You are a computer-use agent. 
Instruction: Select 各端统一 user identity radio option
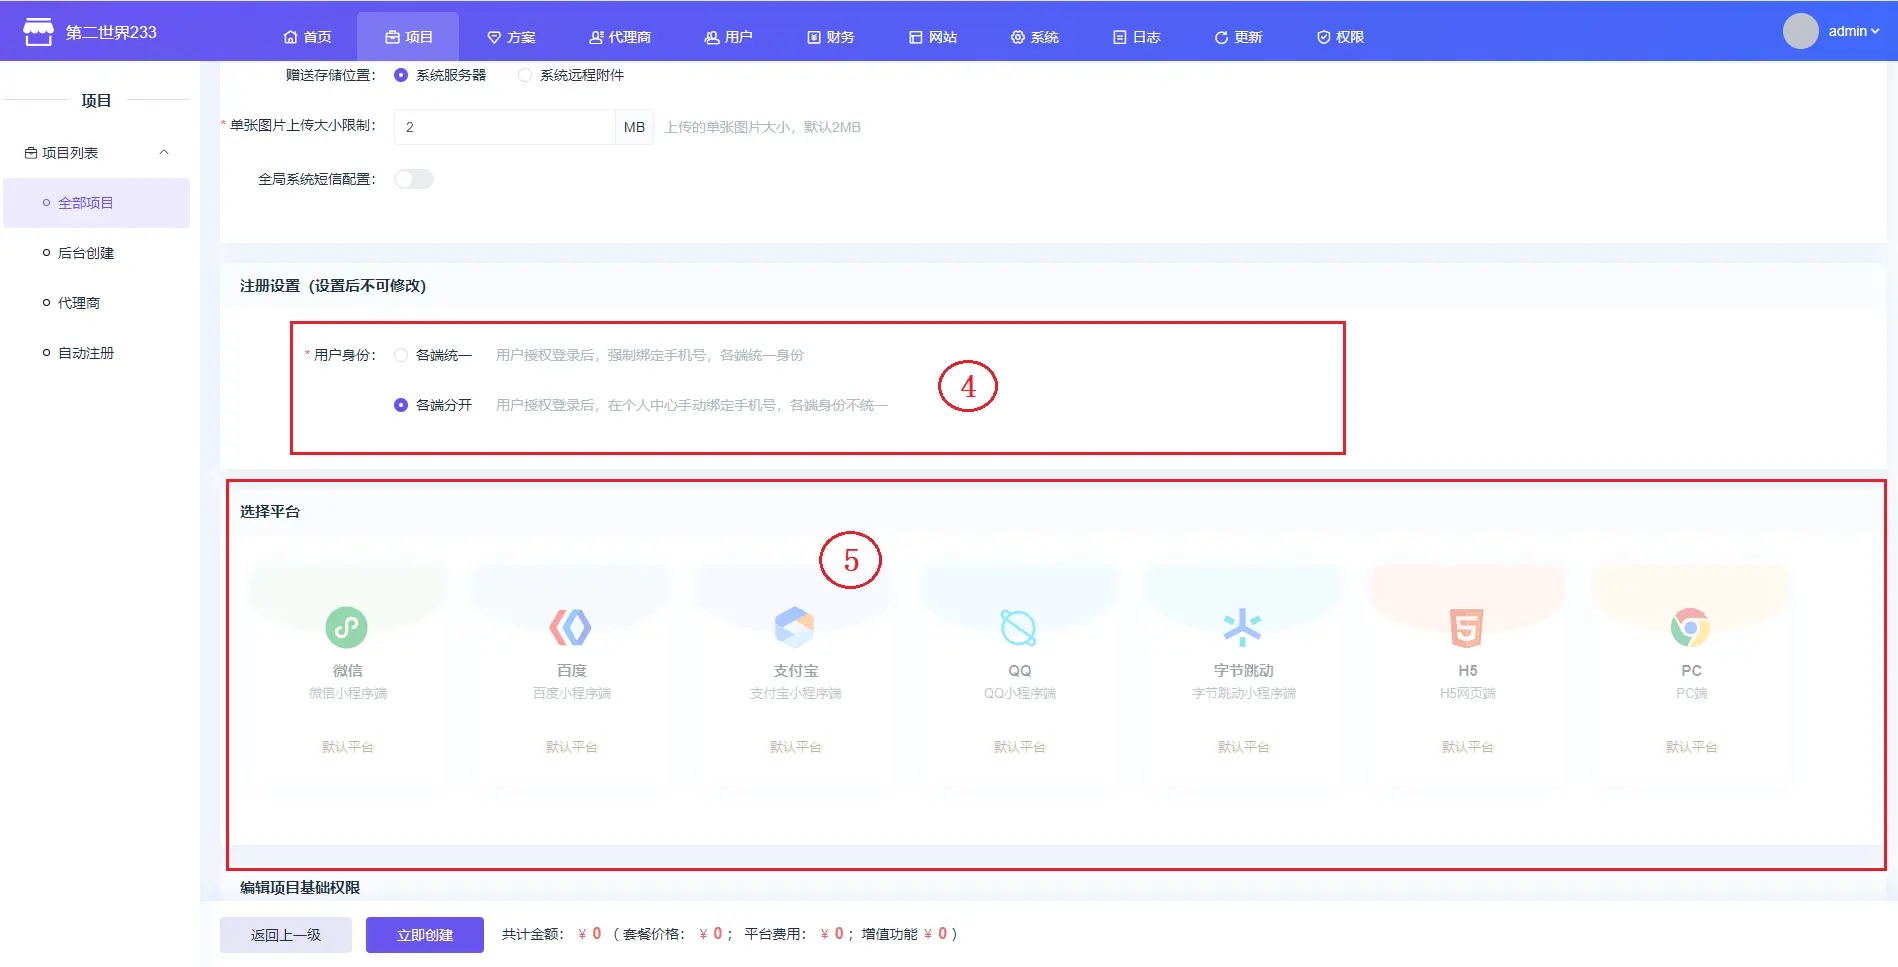click(401, 355)
